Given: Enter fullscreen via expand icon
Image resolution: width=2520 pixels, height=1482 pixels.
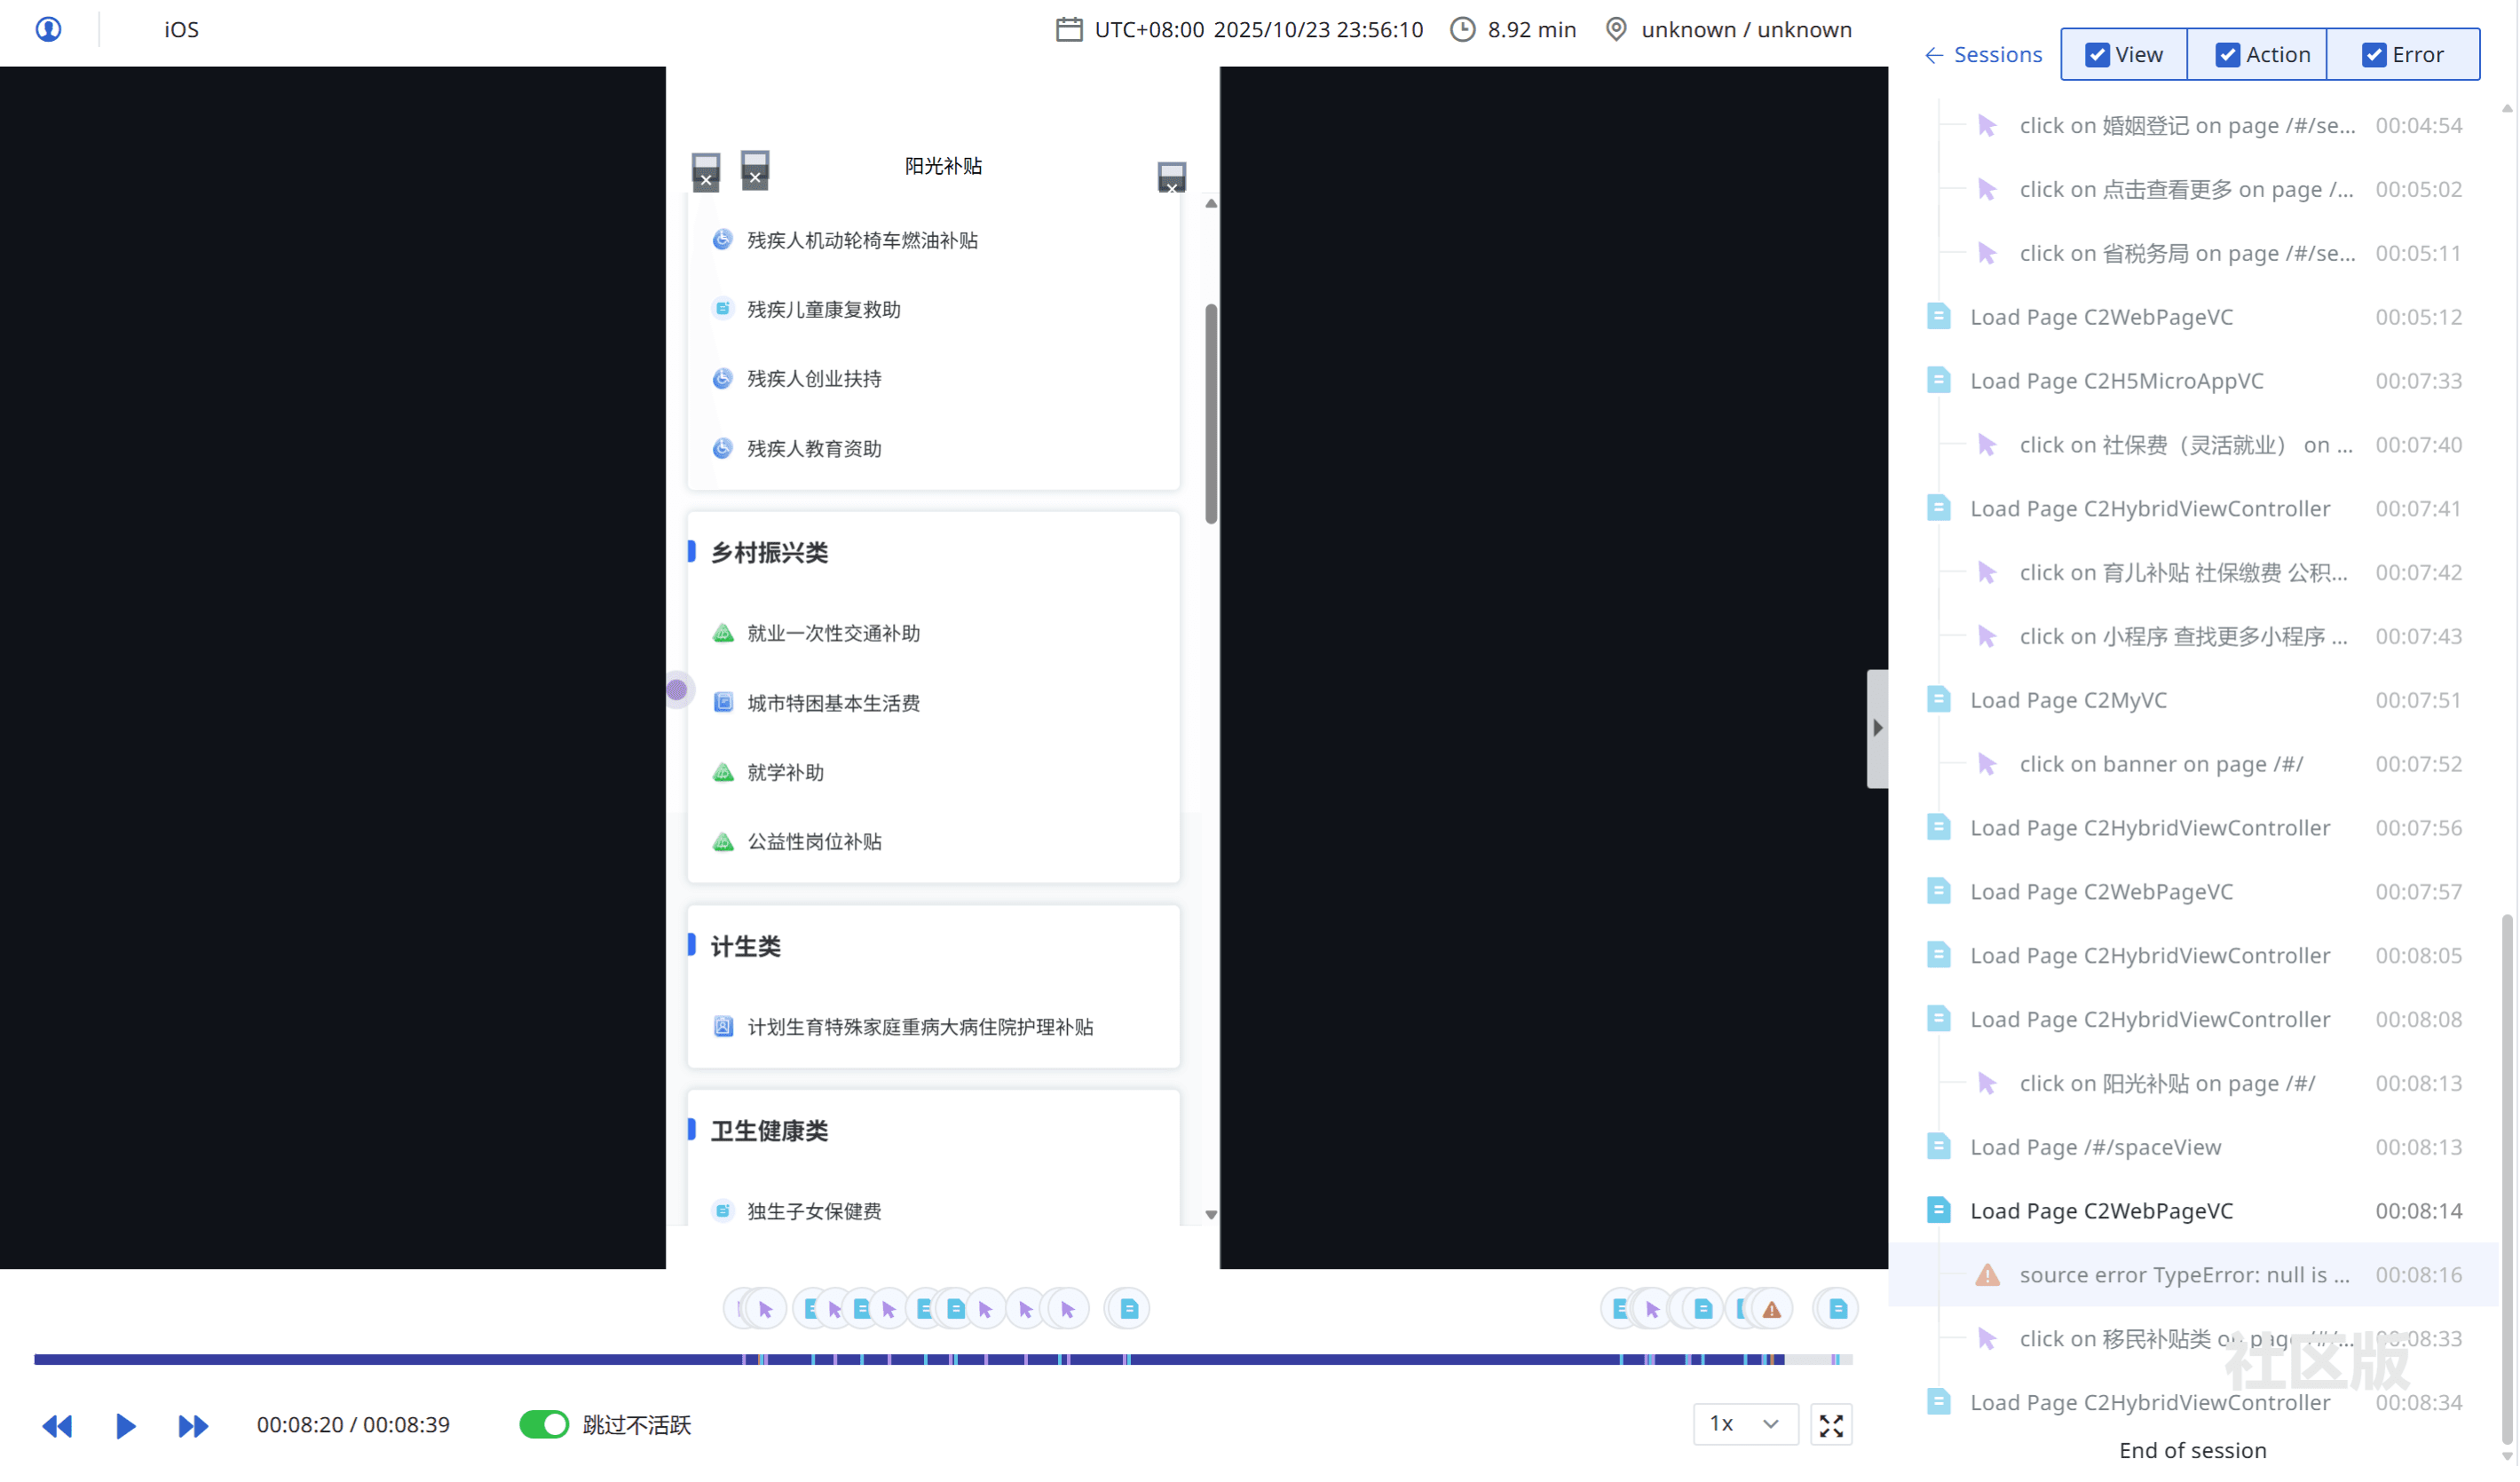Looking at the screenshot, I should point(1831,1425).
